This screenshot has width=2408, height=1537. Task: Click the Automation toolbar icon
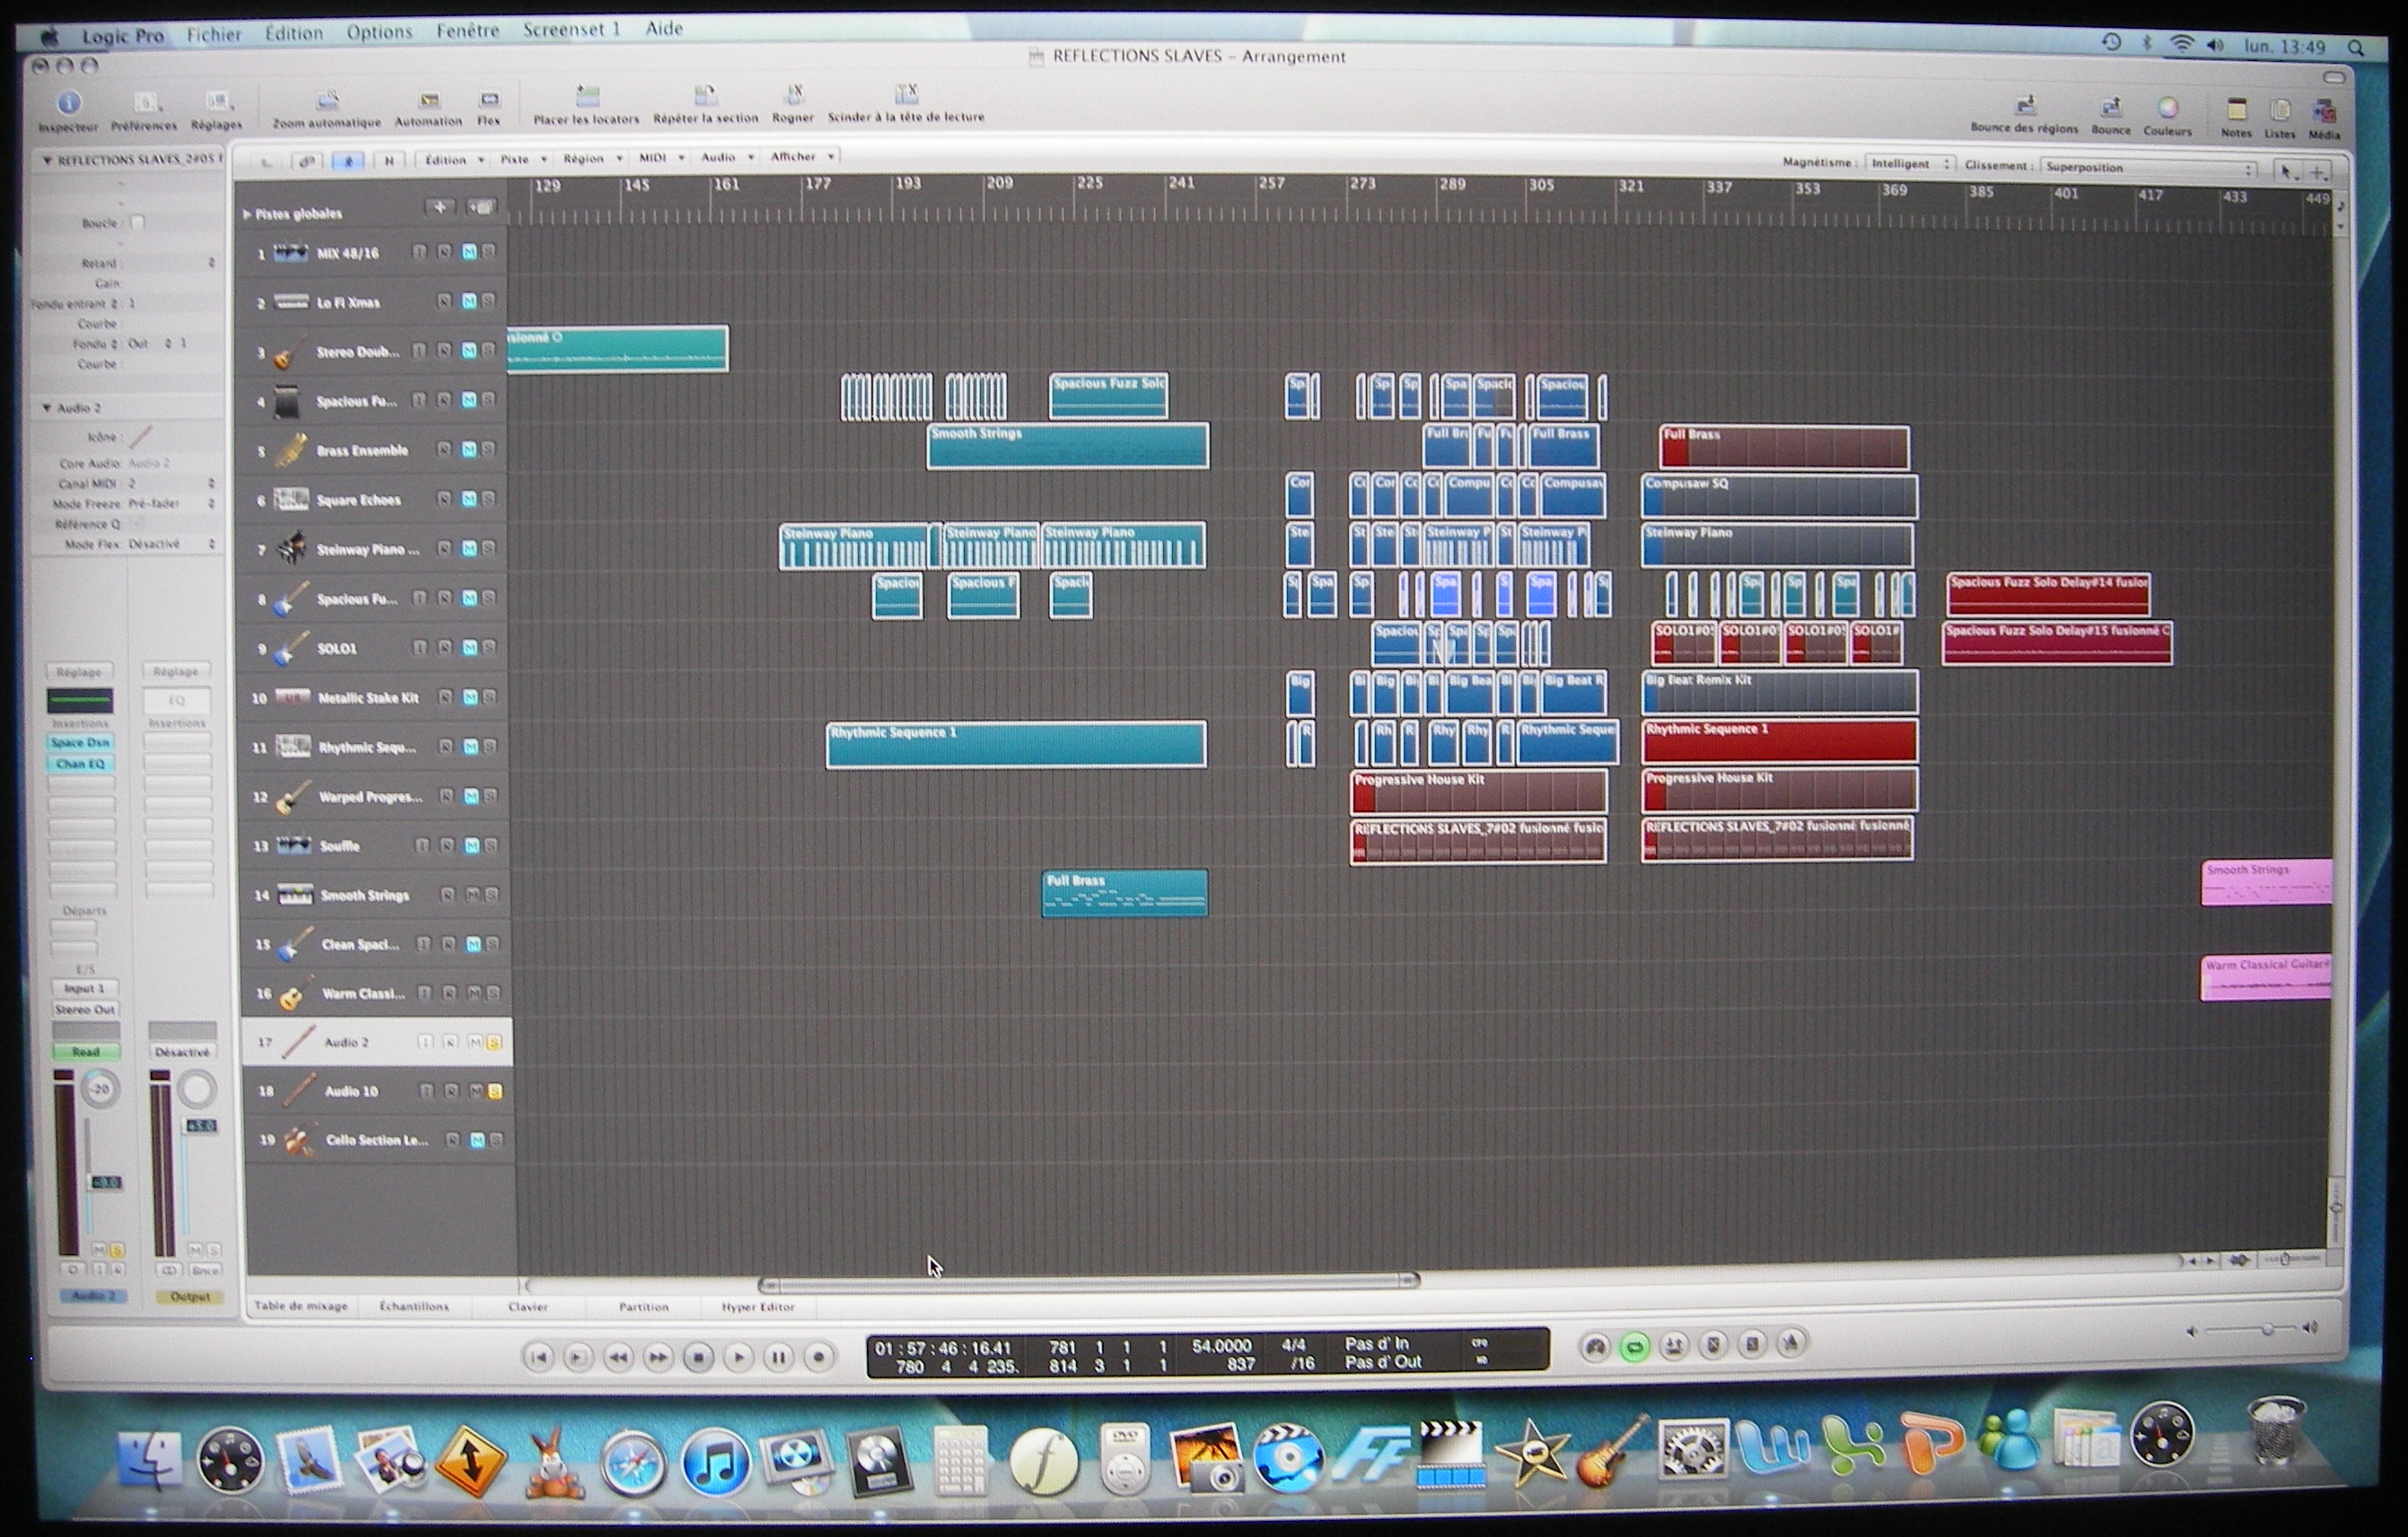pos(429,100)
